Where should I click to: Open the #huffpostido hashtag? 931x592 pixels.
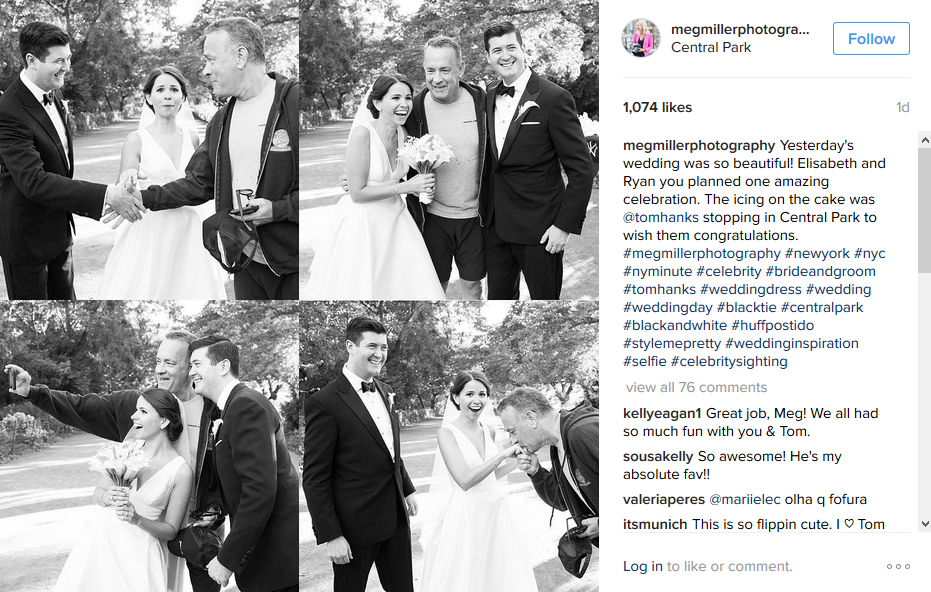[x=772, y=325]
